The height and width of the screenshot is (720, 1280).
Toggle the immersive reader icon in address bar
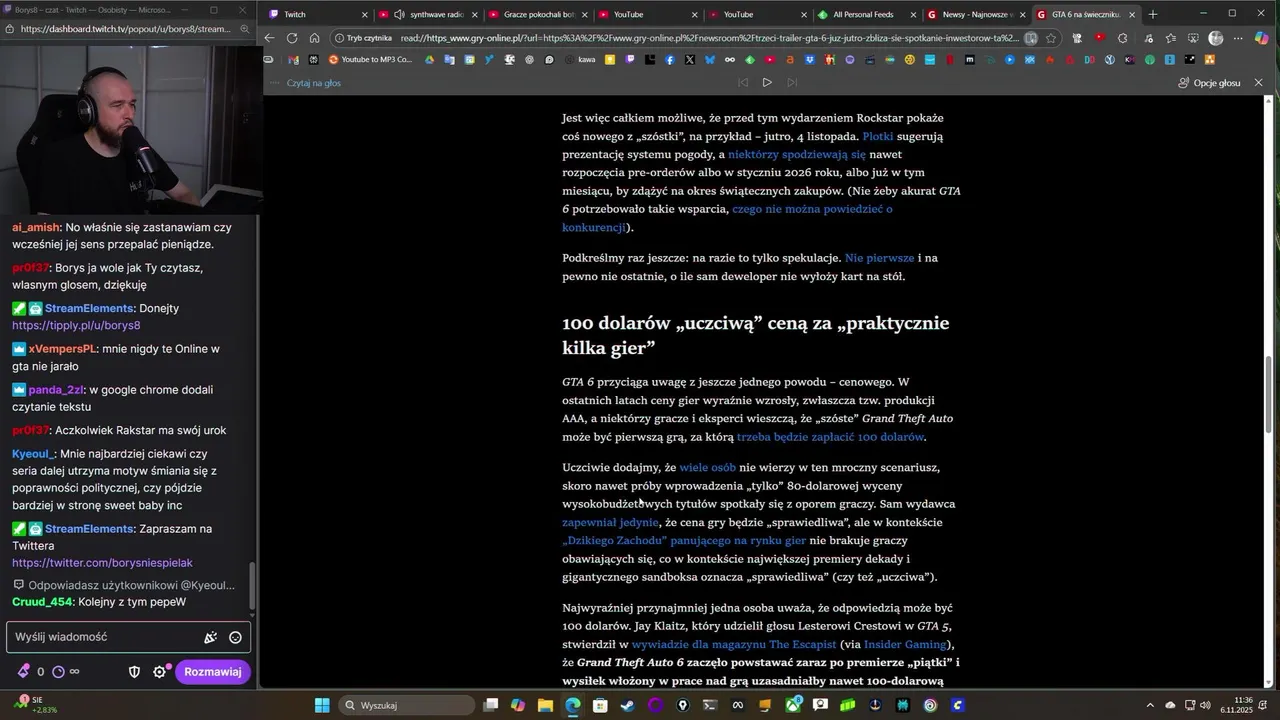[x=1030, y=38]
